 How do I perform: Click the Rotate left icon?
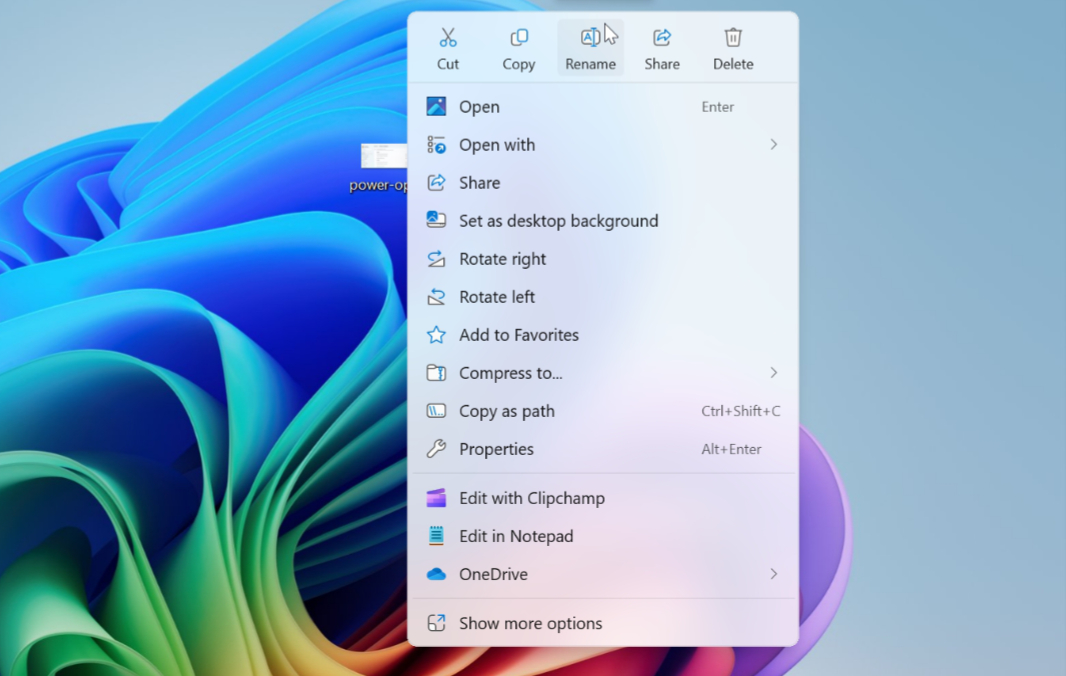(436, 297)
